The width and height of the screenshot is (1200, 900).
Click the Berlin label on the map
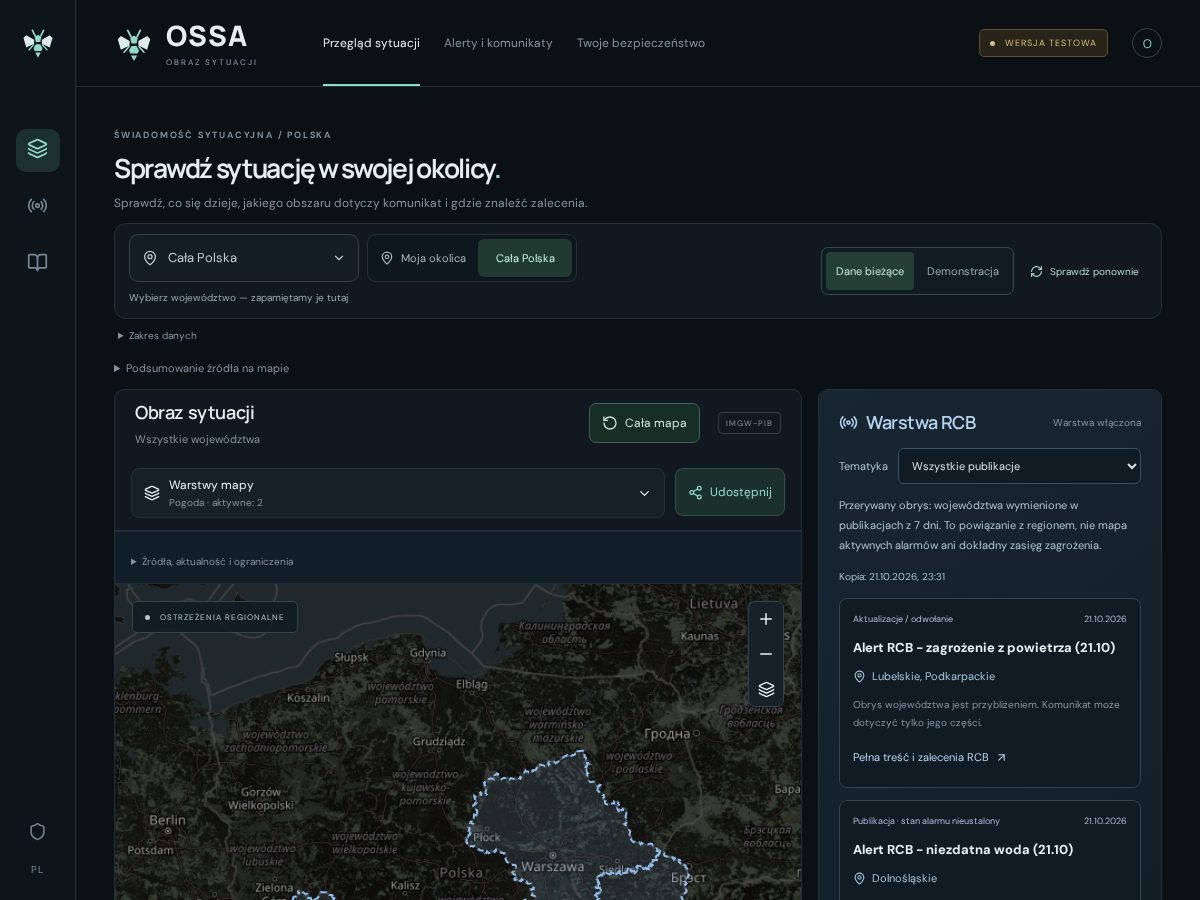[x=167, y=820]
